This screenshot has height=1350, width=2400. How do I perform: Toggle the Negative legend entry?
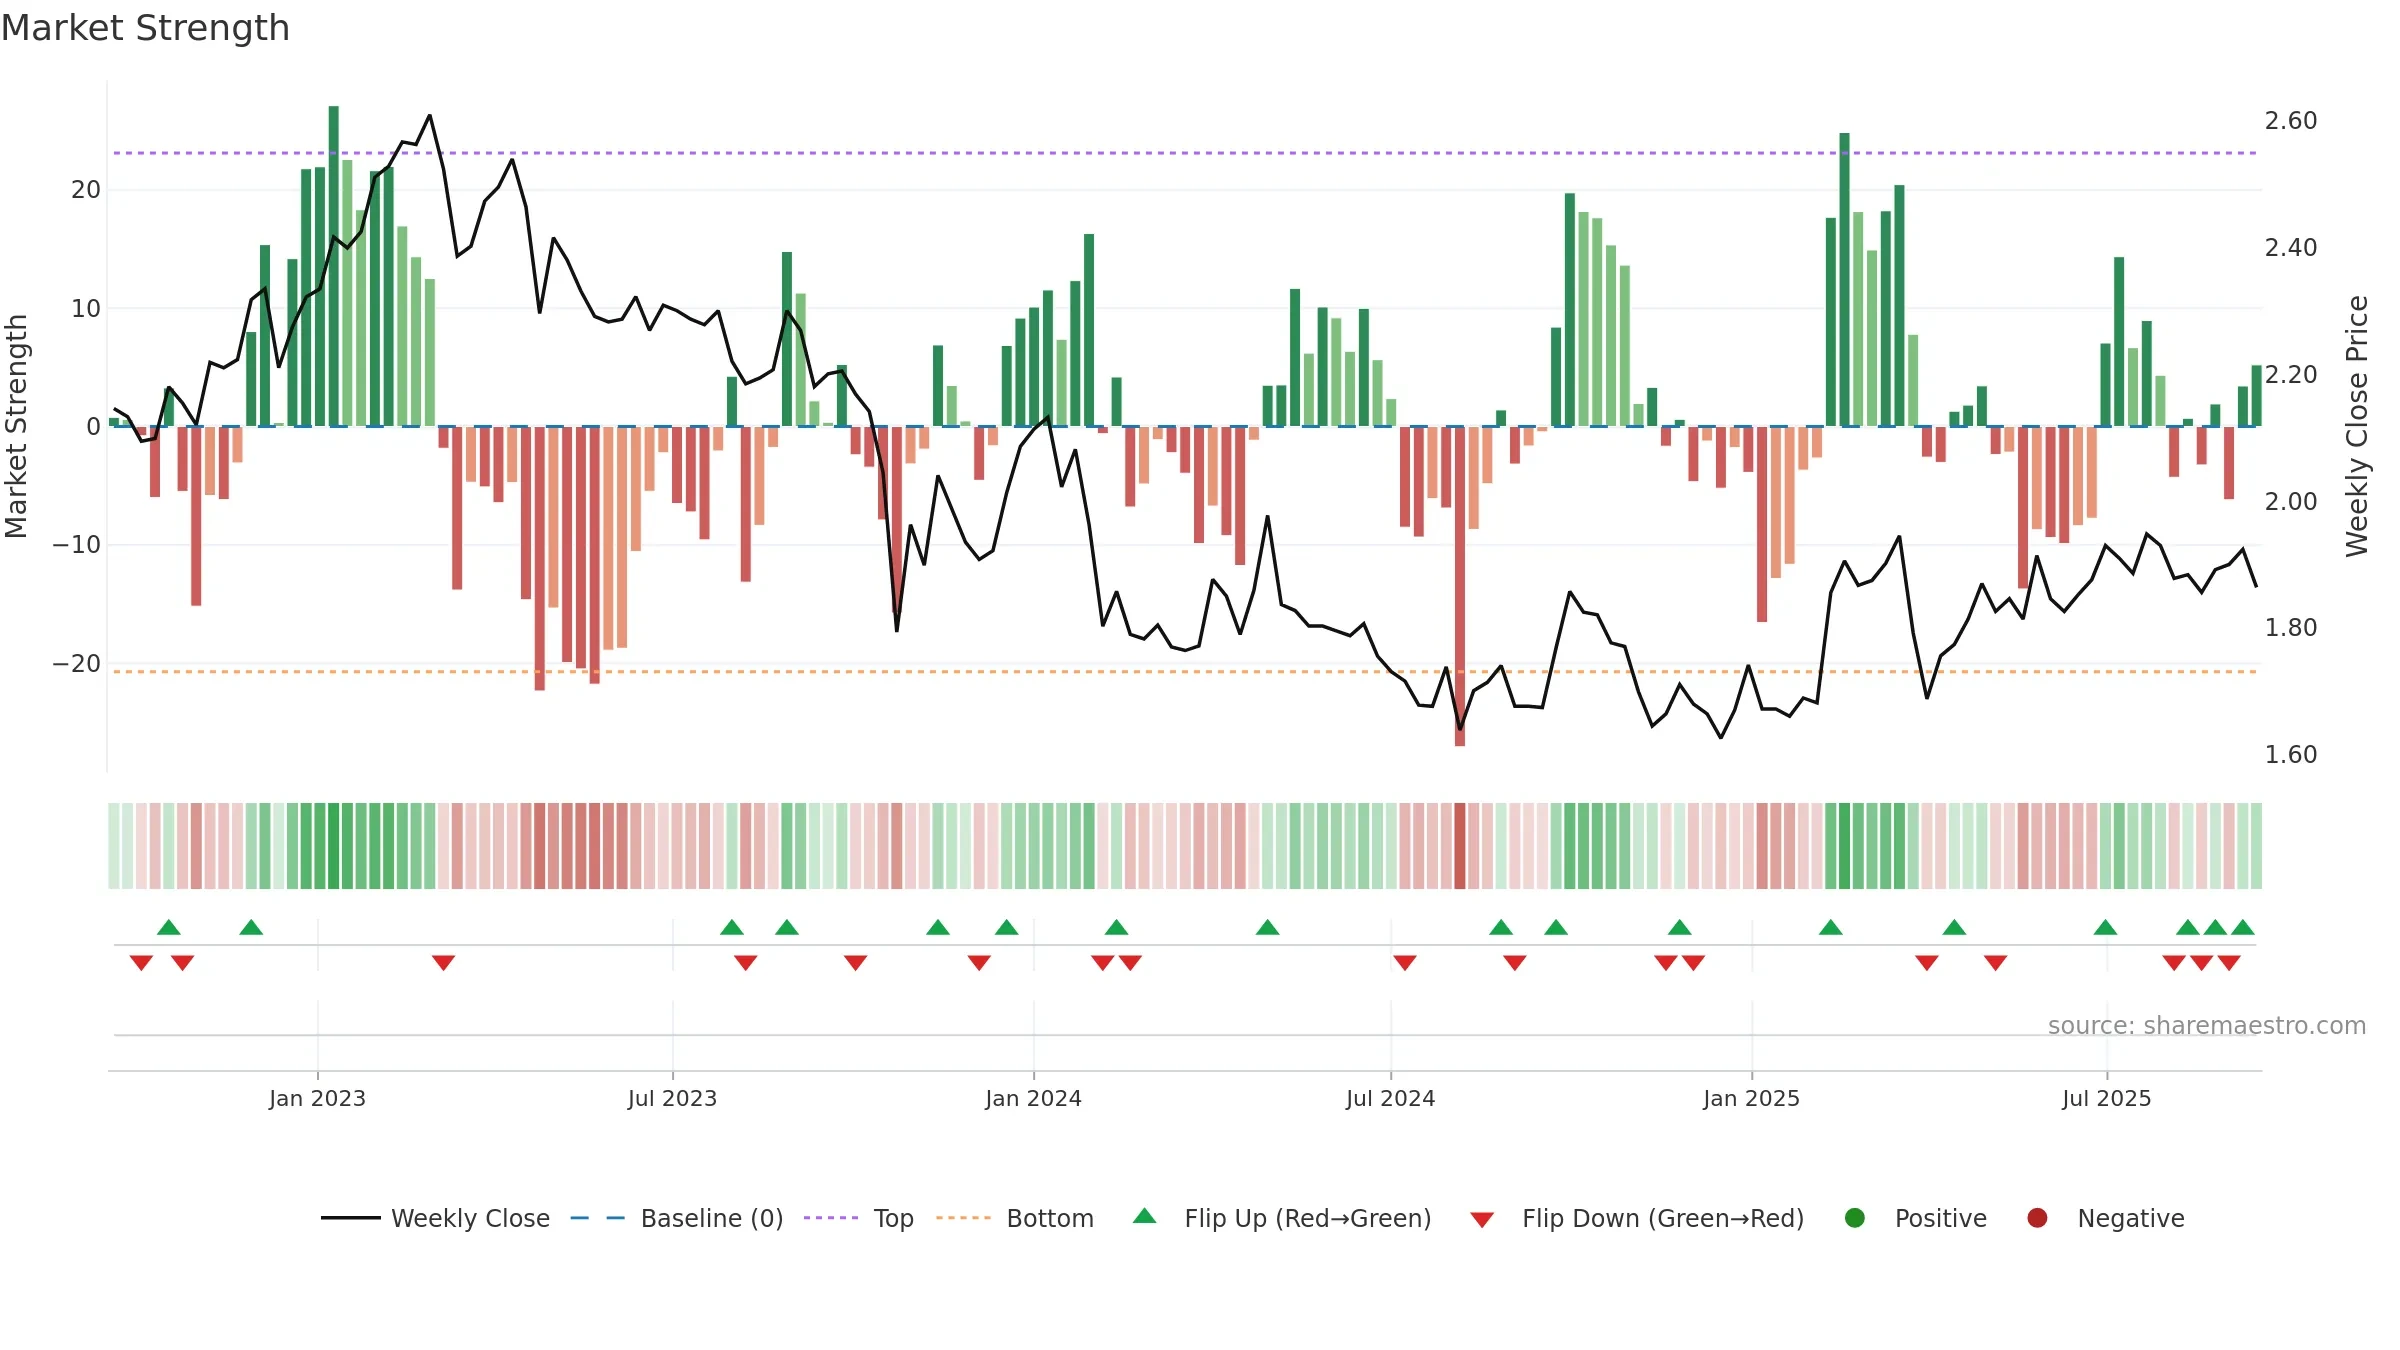tap(2105, 1218)
